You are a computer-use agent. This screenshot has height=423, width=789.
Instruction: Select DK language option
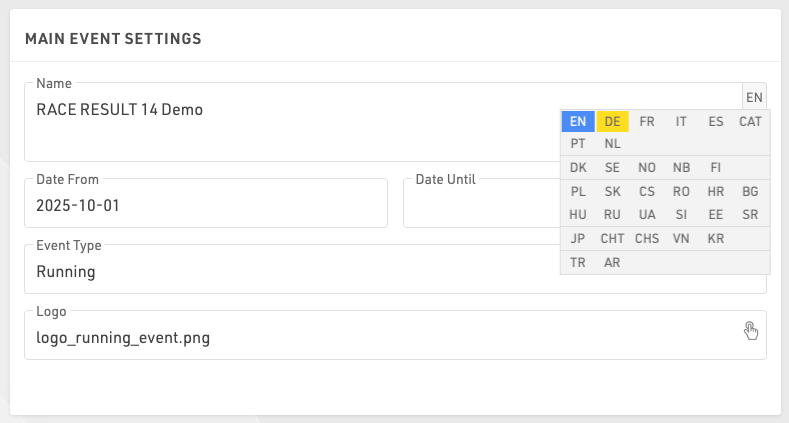[578, 168]
